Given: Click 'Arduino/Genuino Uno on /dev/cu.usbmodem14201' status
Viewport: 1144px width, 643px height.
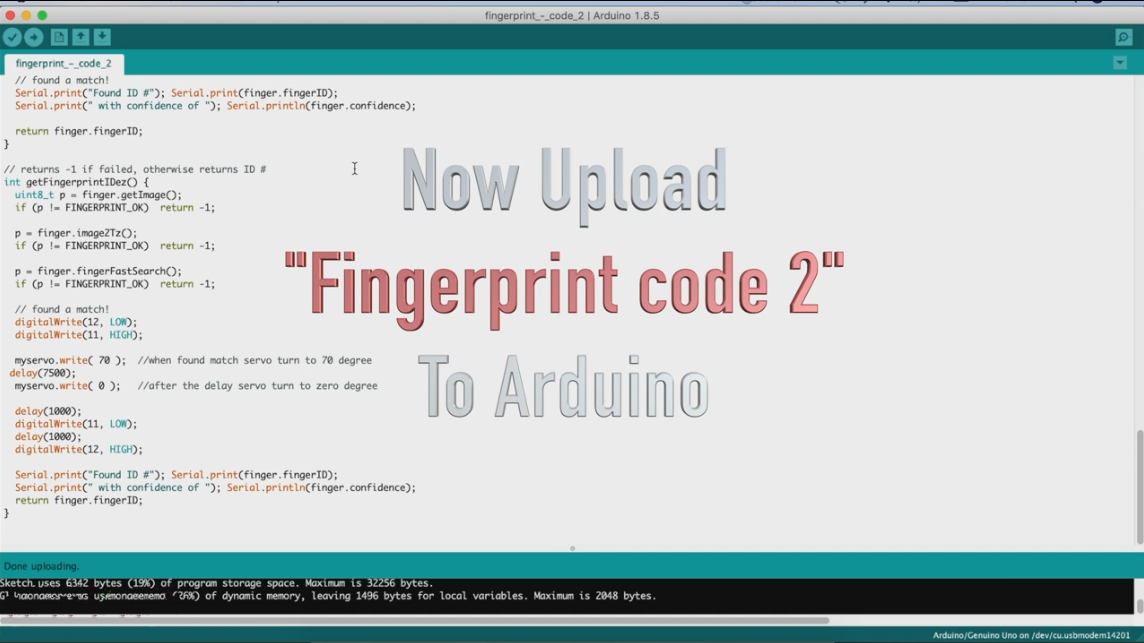Looking at the screenshot, I should (1031, 635).
